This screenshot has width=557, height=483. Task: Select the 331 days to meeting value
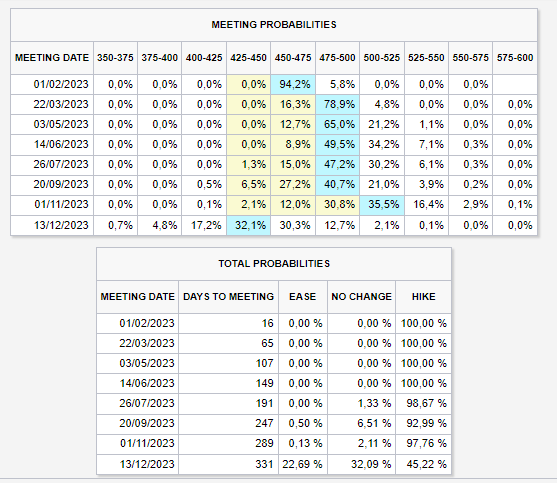point(228,464)
